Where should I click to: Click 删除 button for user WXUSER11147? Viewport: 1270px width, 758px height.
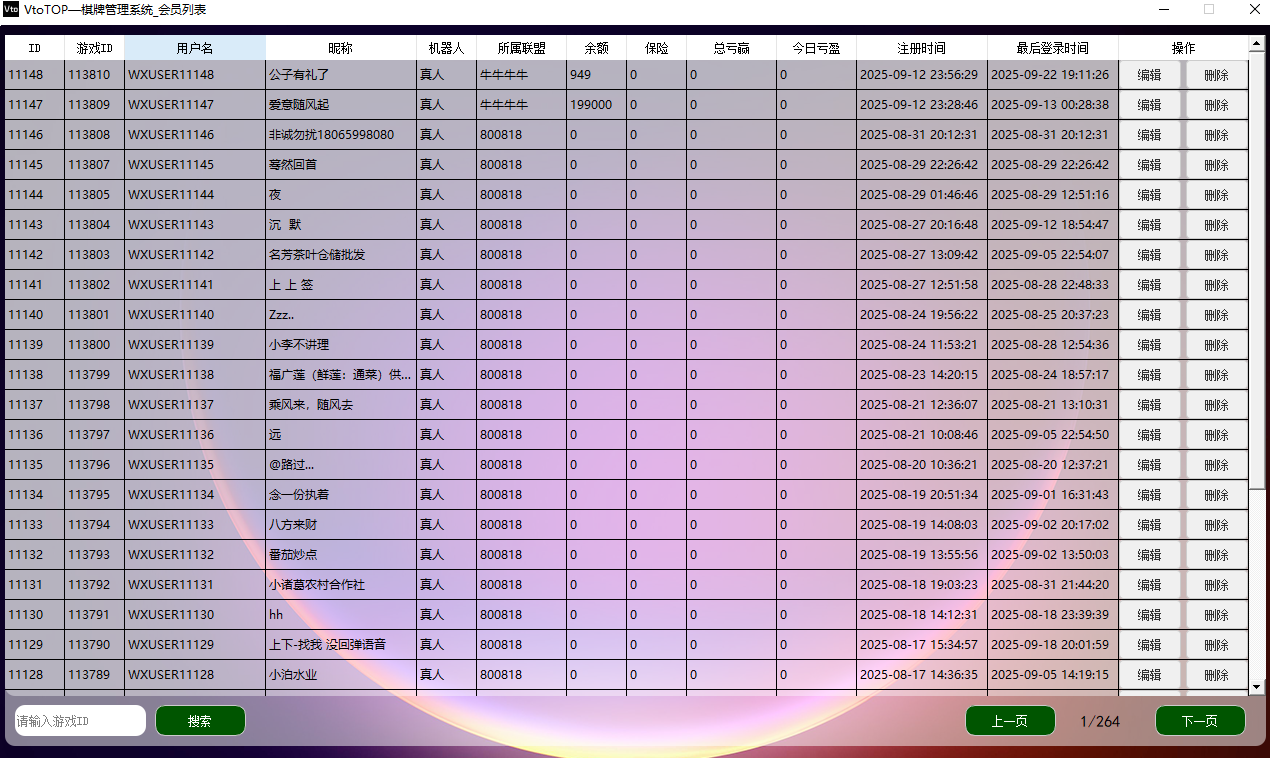point(1216,105)
